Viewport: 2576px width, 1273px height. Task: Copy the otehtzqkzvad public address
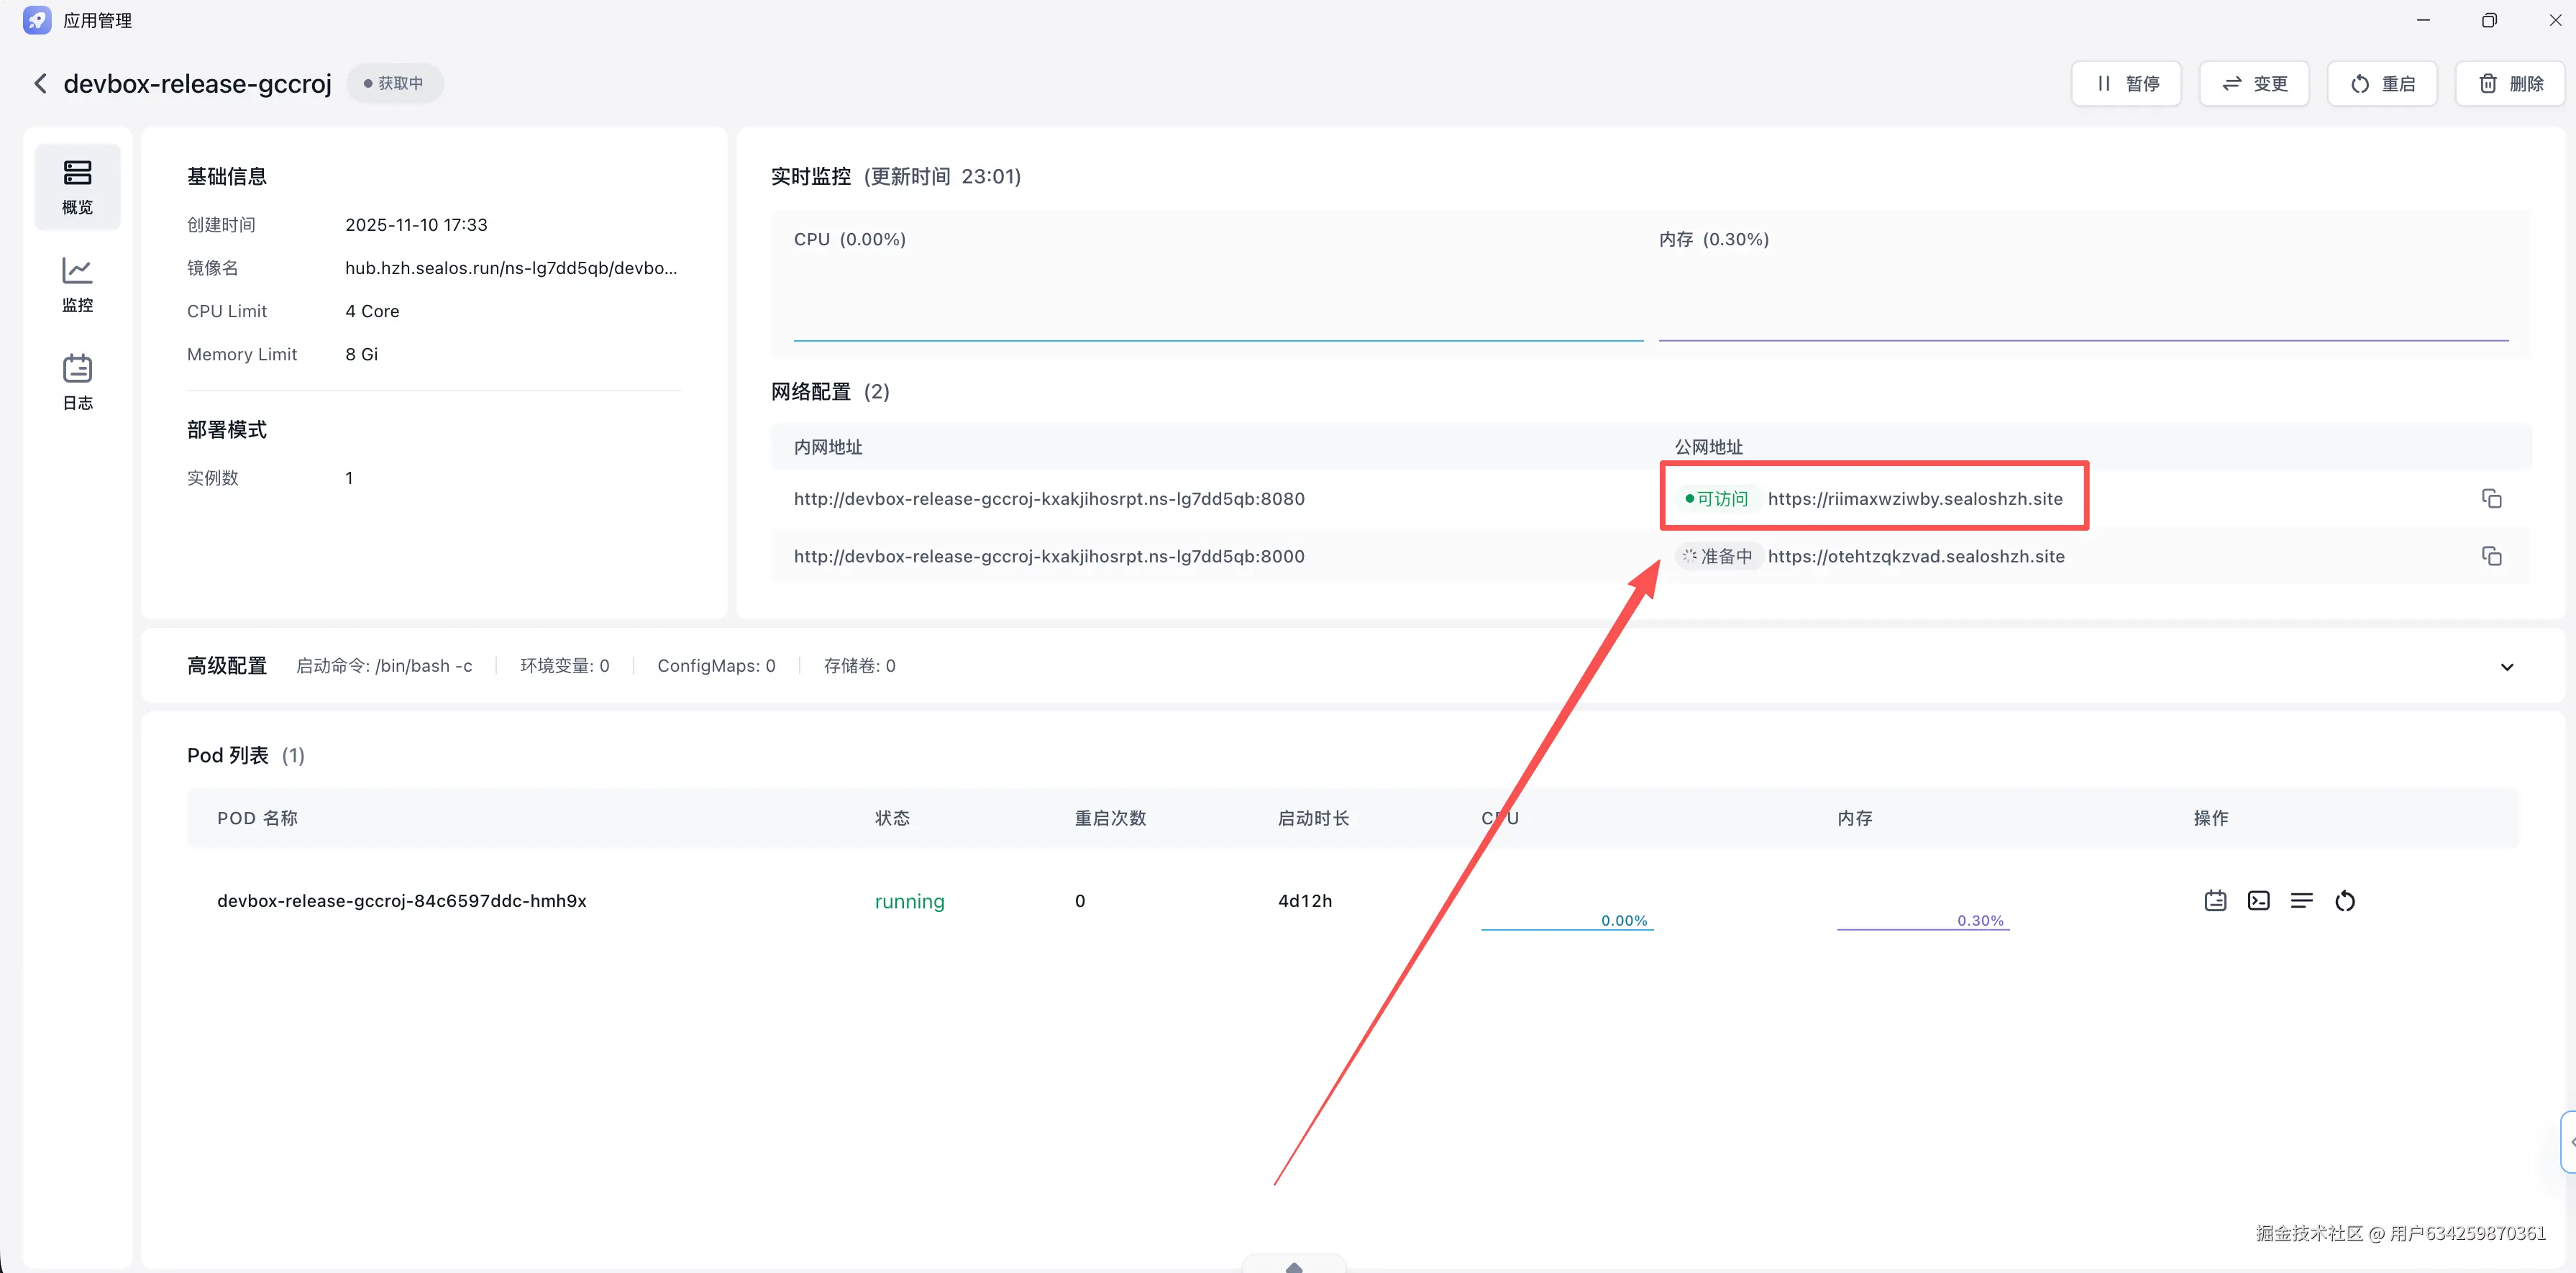[x=2491, y=556]
